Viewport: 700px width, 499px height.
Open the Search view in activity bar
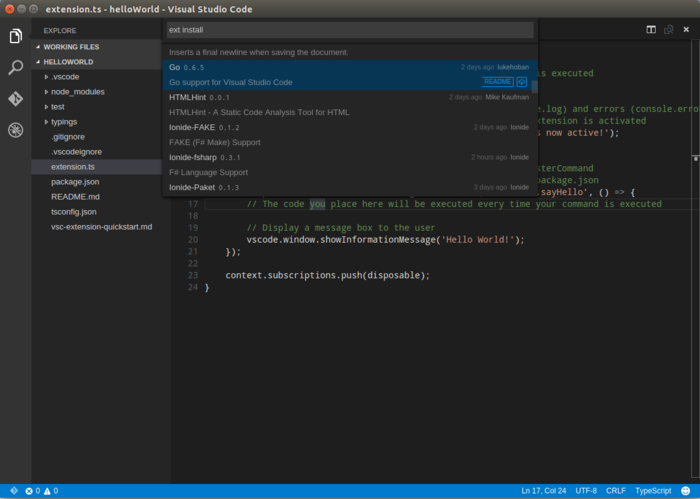(15, 68)
